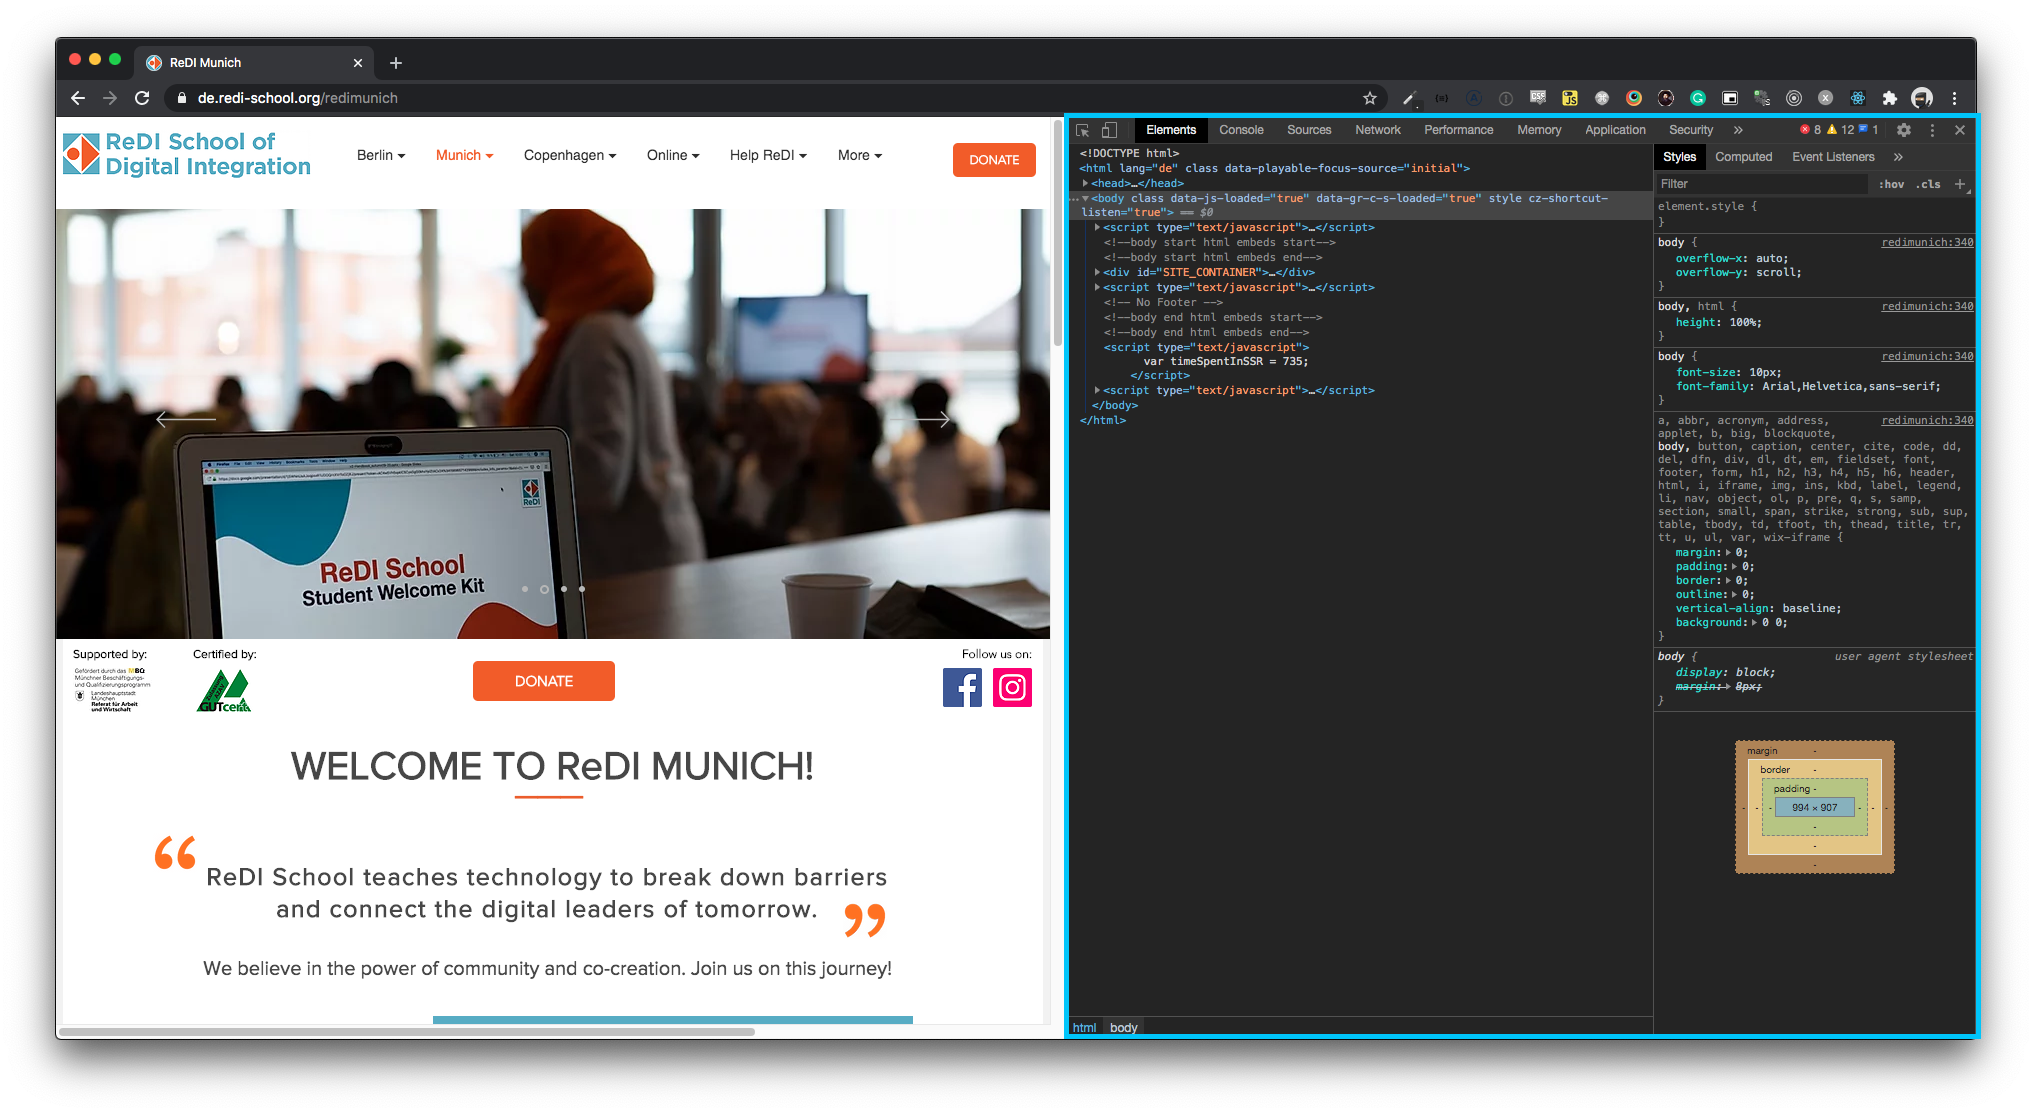Go back with the browser back arrow
The width and height of the screenshot is (2032, 1113).
(x=78, y=98)
